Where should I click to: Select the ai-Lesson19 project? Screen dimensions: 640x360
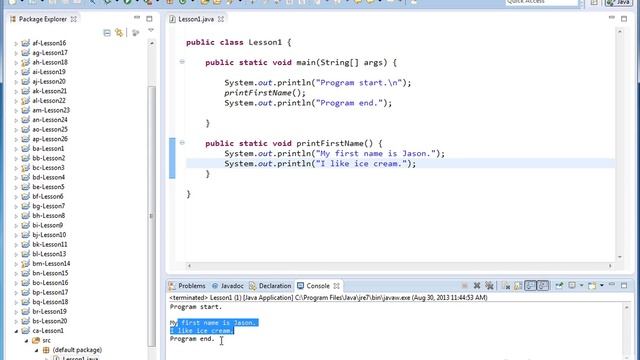pyautogui.click(x=49, y=72)
